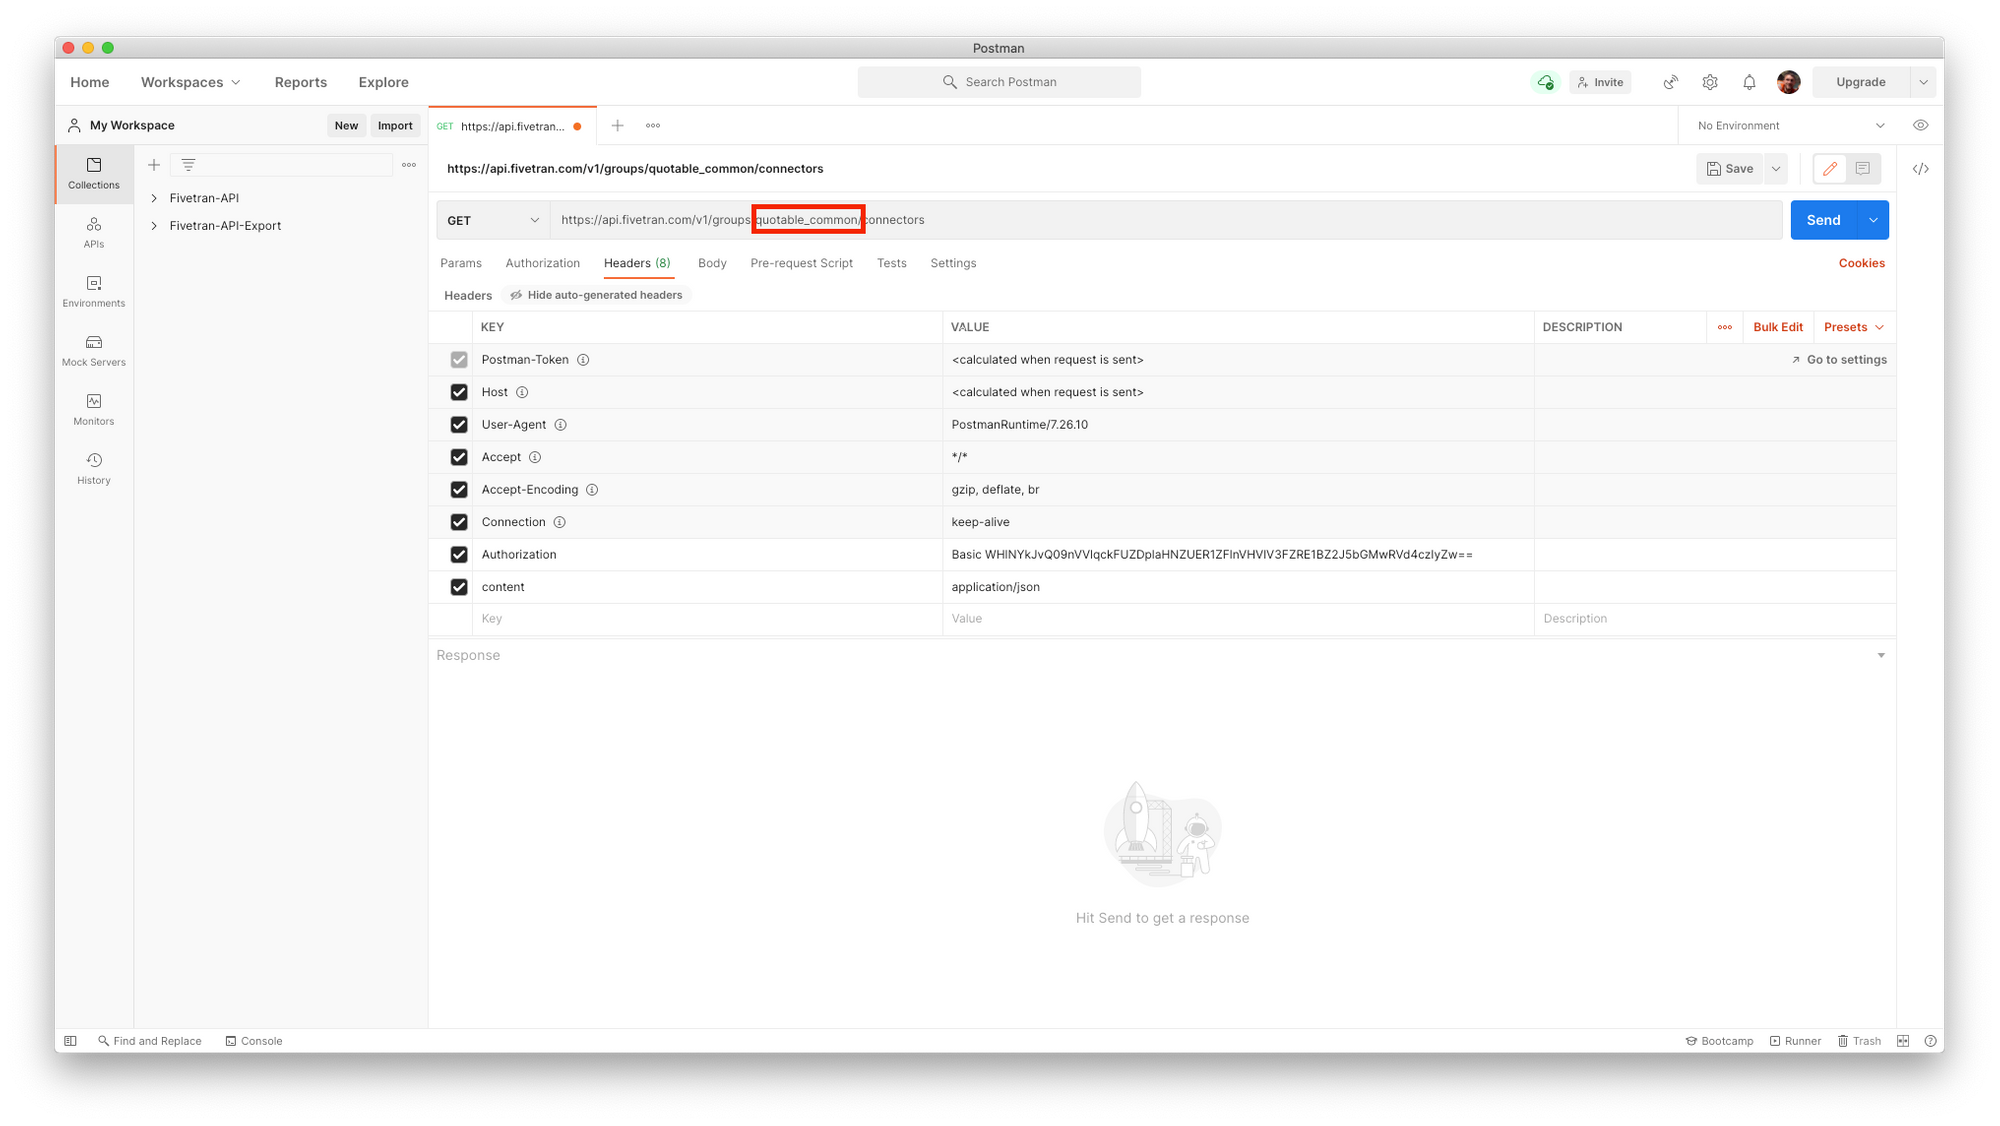Switch to the Settings tab
2000x1126 pixels.
click(x=953, y=263)
